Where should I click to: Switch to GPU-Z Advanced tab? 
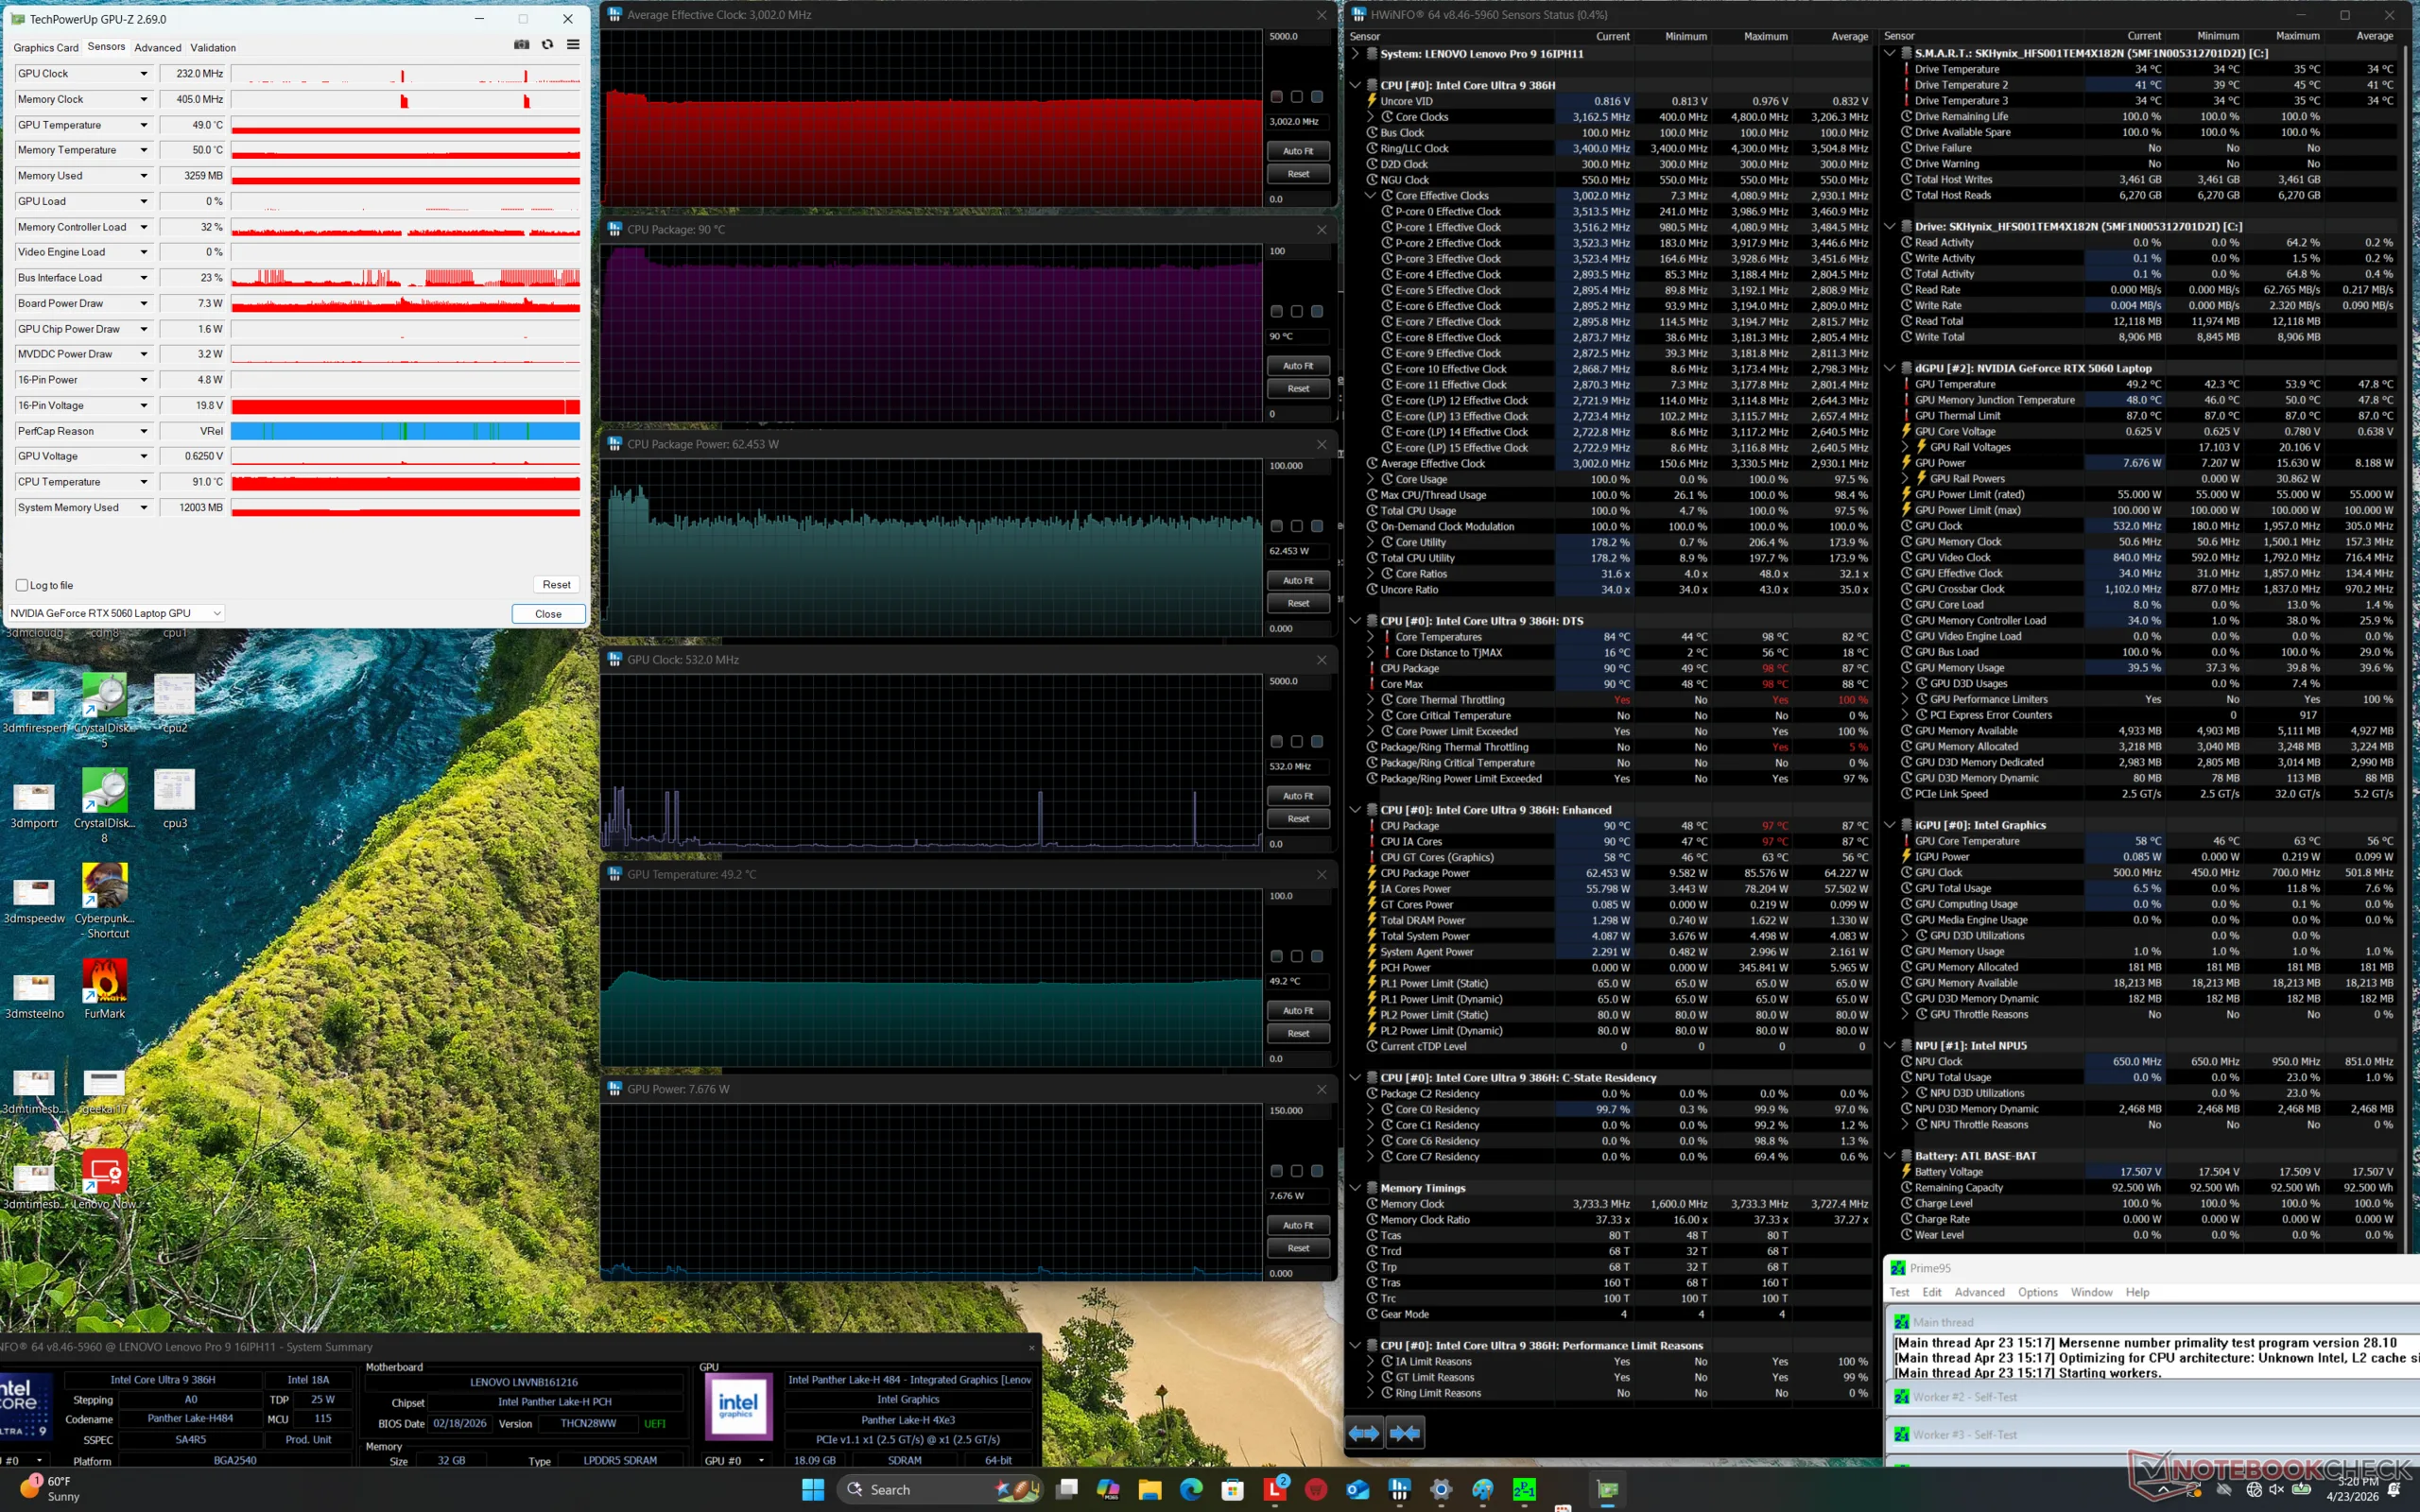tap(158, 48)
